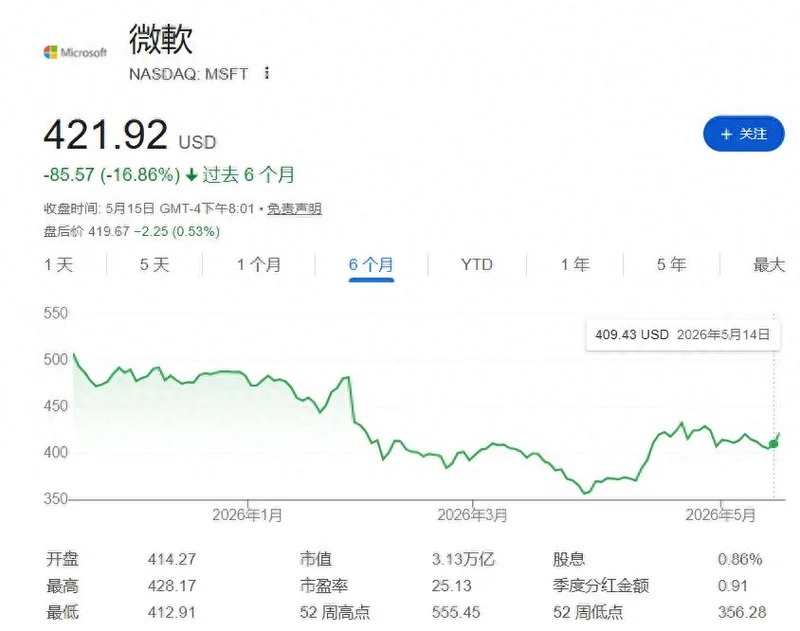Click the 52 周高点 value 555.45
Screen dimensions: 800x631
[x=456, y=612]
